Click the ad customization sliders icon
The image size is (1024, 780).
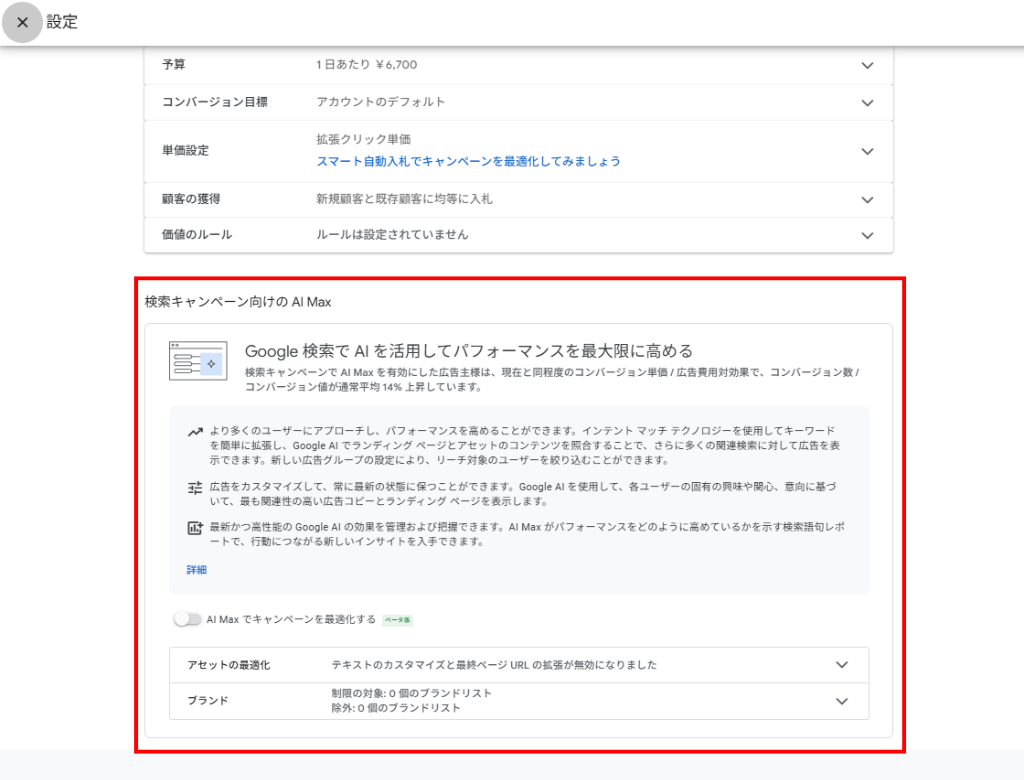(195, 487)
